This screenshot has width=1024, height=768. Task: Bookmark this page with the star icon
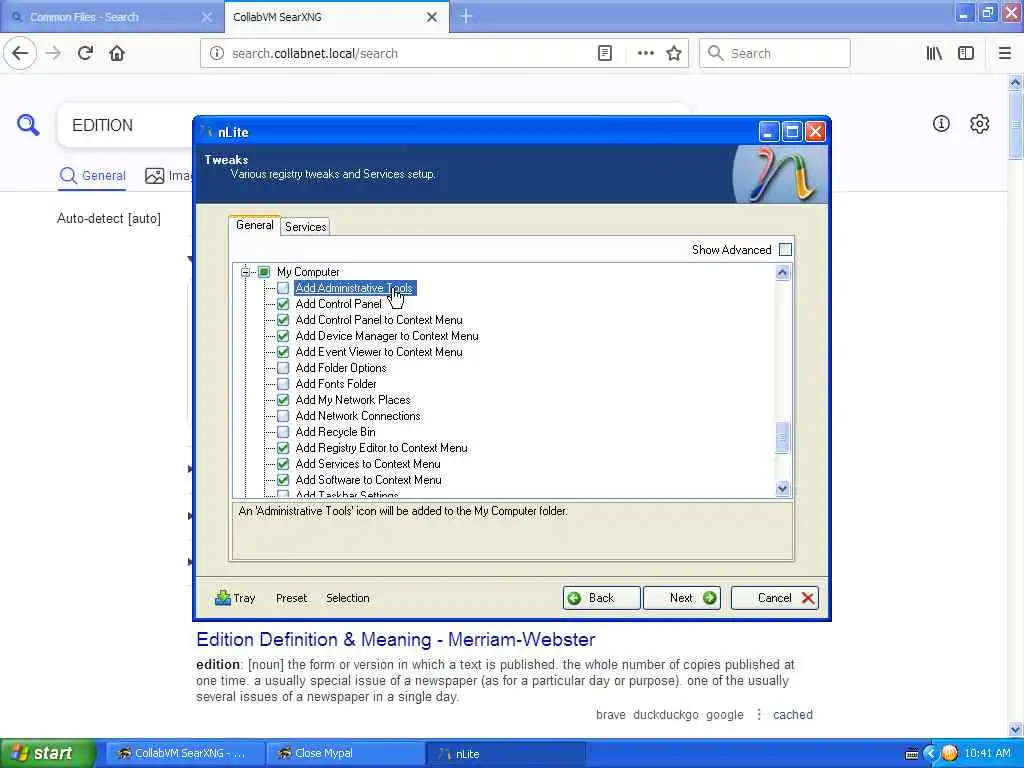point(674,53)
